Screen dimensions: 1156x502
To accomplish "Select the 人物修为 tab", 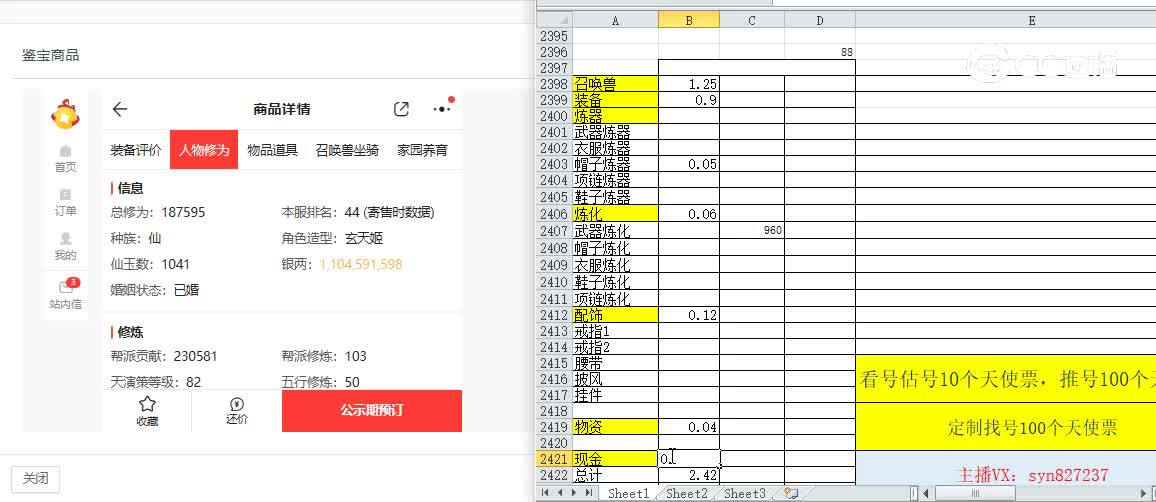I will 203,150.
